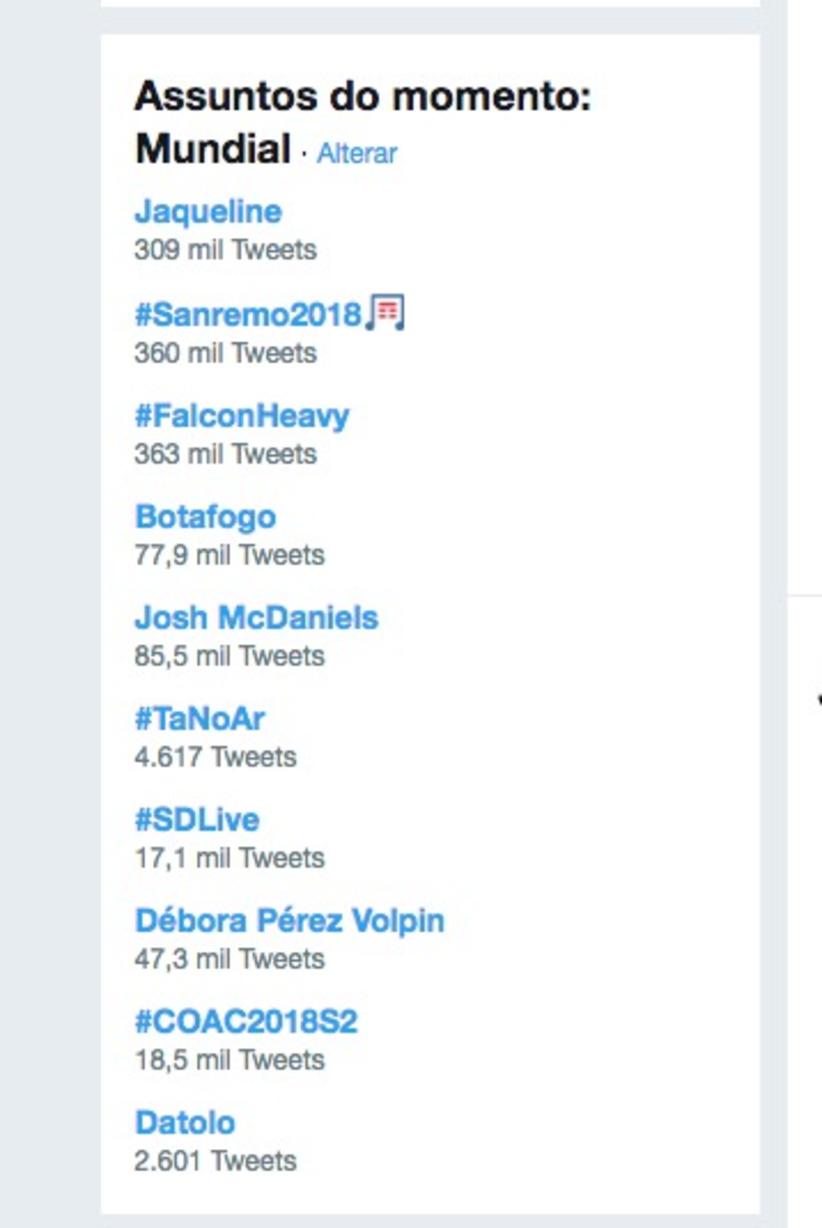Open the Jaqueline trending topic
This screenshot has width=822, height=1228.
tap(208, 212)
